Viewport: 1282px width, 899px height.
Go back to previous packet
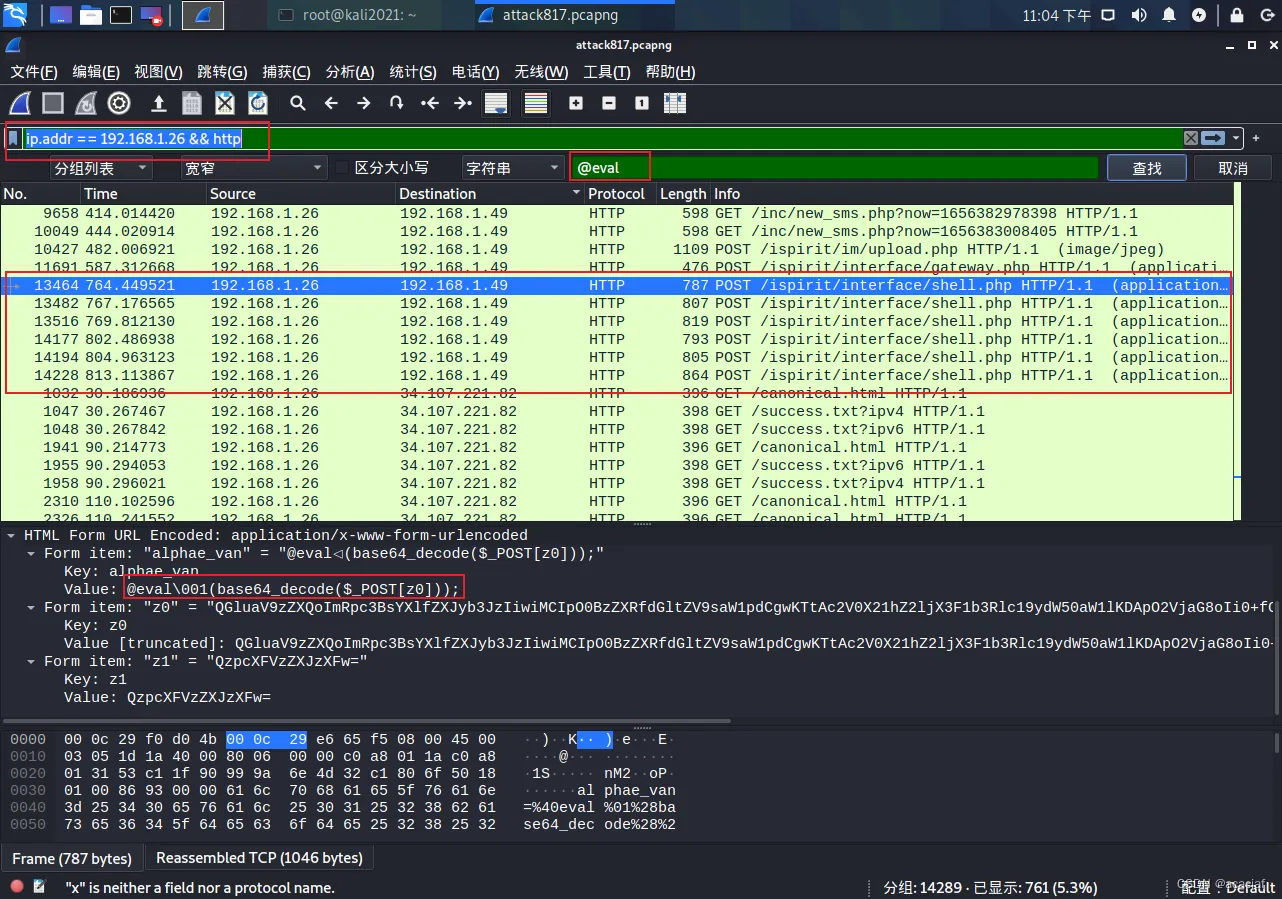coord(331,103)
